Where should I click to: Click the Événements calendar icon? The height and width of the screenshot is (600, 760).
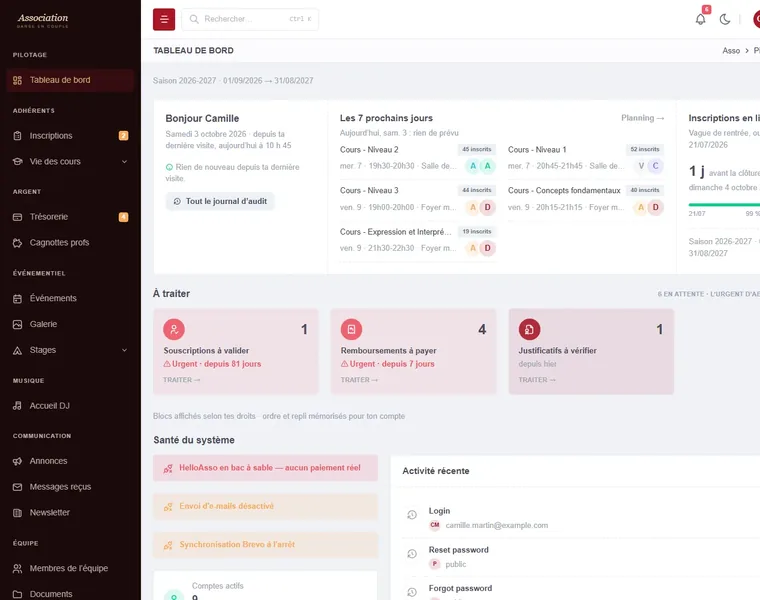(x=17, y=299)
